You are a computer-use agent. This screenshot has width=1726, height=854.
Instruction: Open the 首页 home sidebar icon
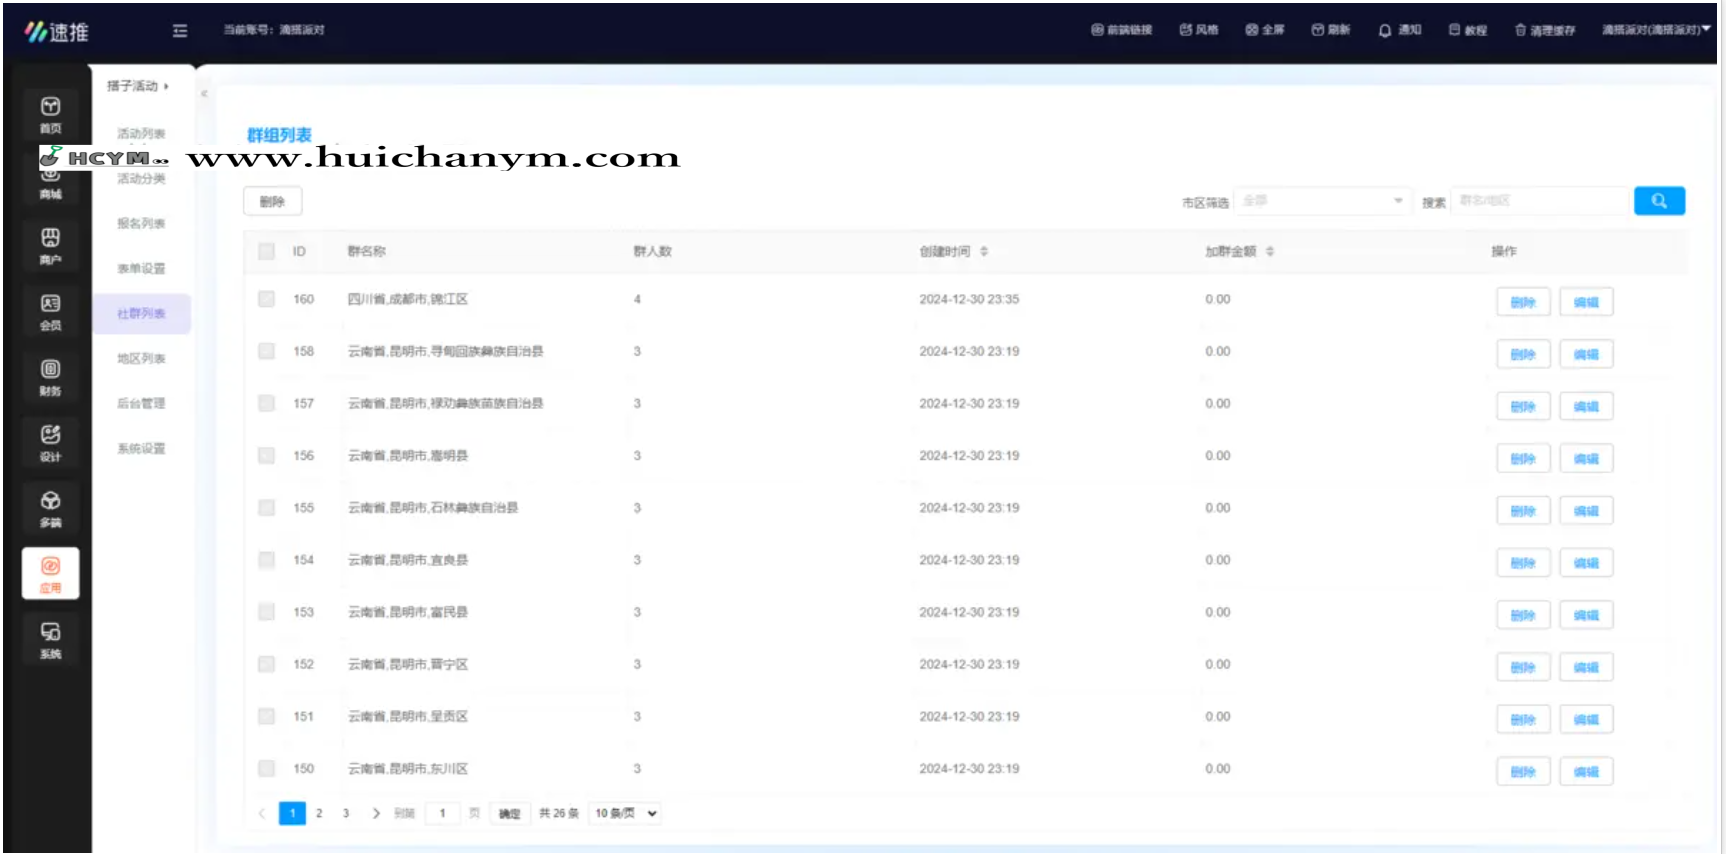[50, 114]
